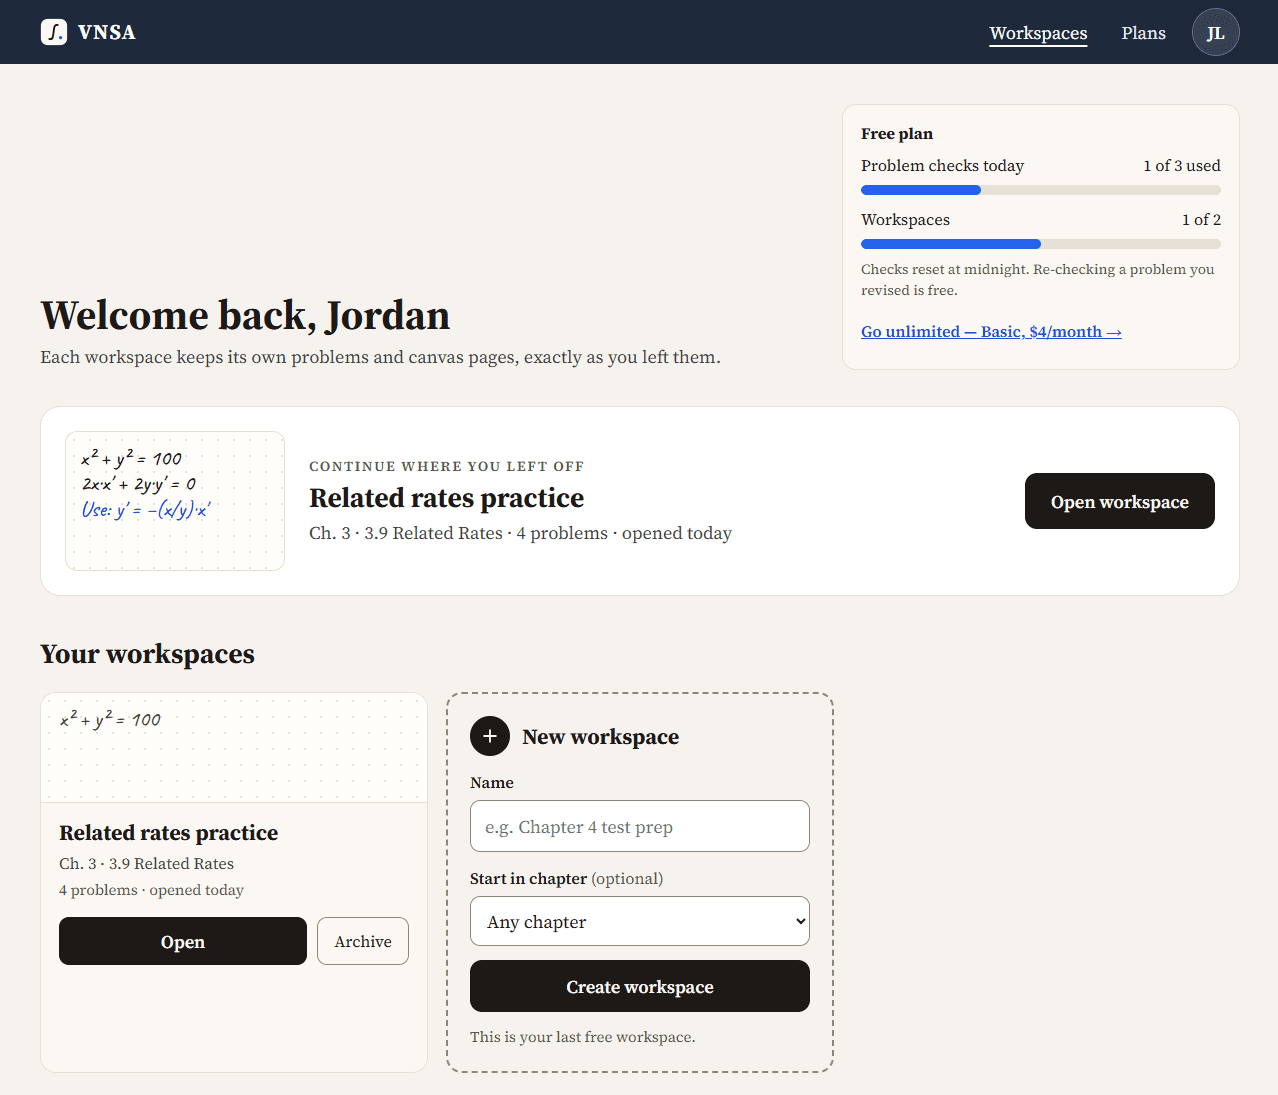Click the canvas preview on the workspace card

234,748
